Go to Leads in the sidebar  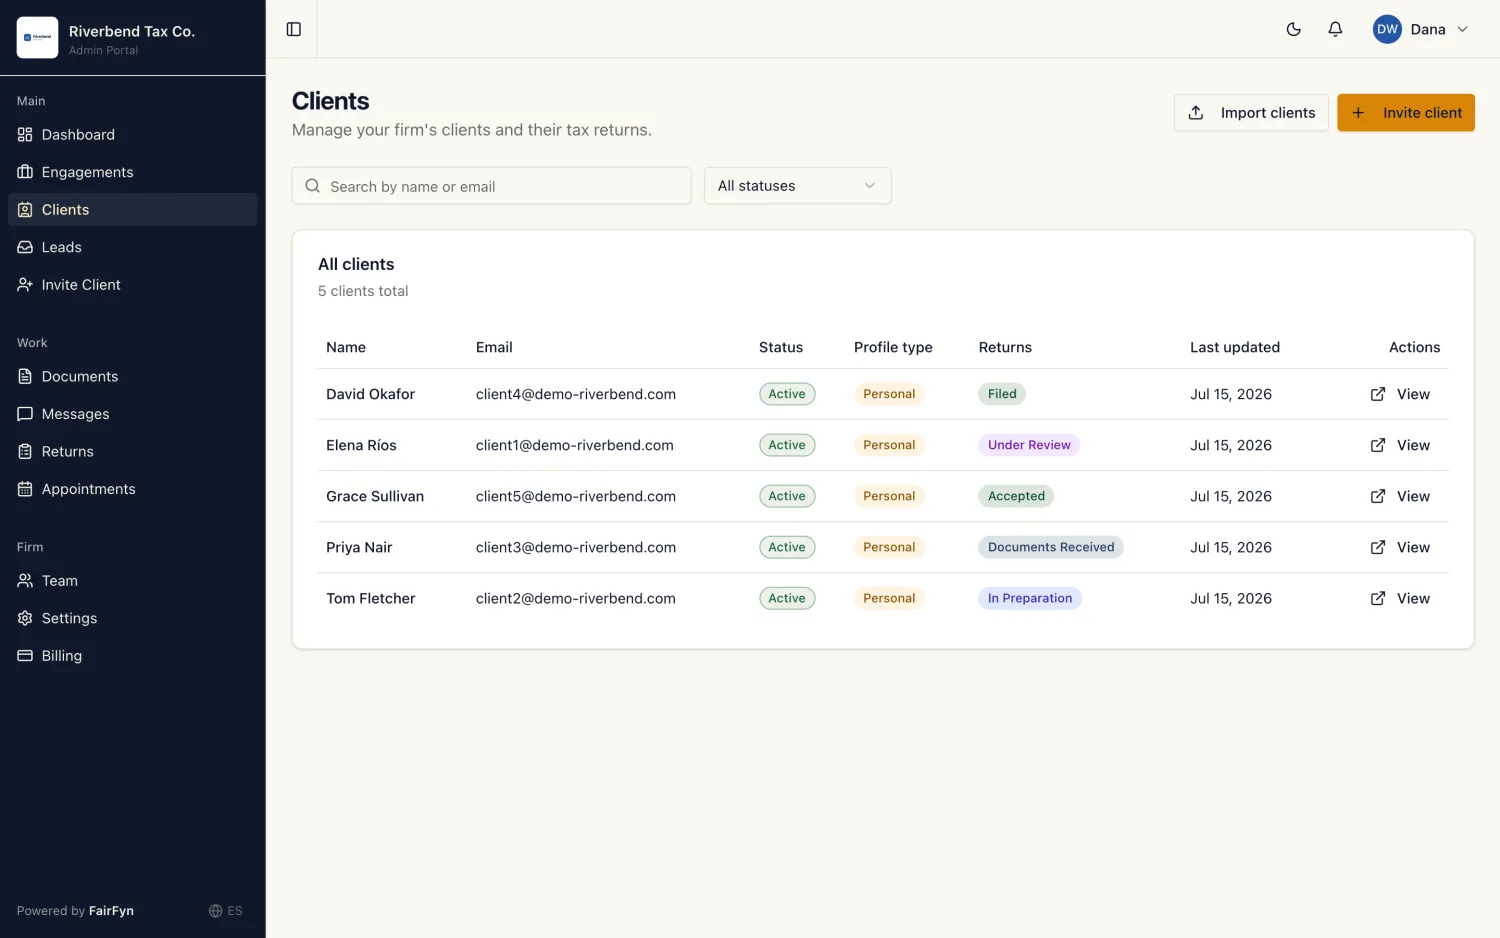tap(132, 247)
